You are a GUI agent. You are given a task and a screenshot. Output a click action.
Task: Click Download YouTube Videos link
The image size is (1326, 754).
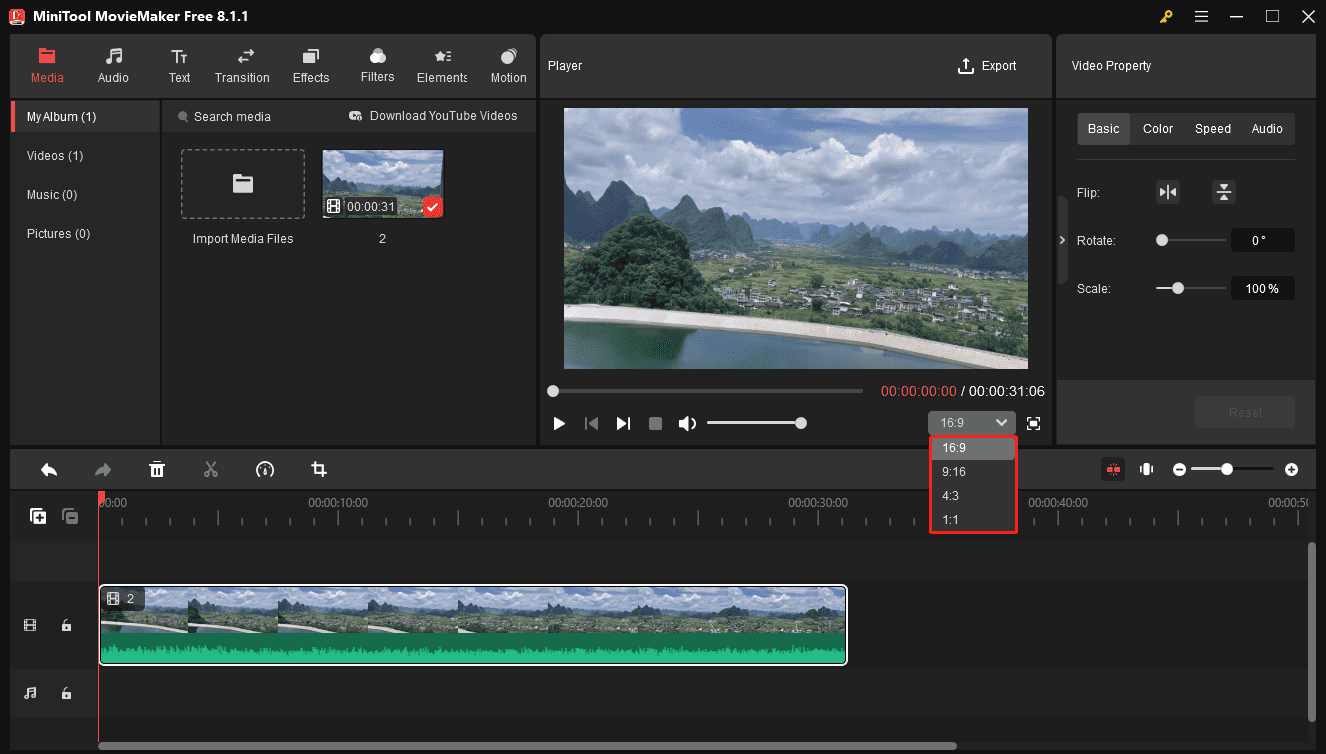point(433,116)
